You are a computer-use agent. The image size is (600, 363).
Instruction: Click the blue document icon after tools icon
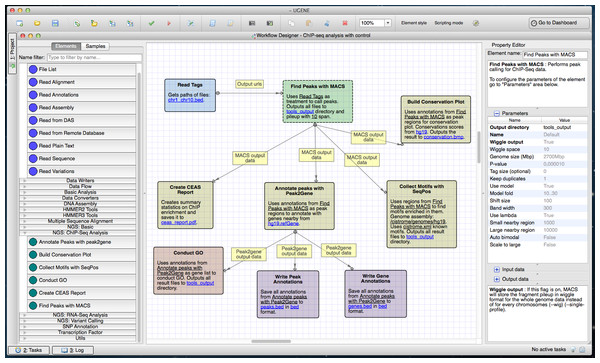[x=212, y=23]
